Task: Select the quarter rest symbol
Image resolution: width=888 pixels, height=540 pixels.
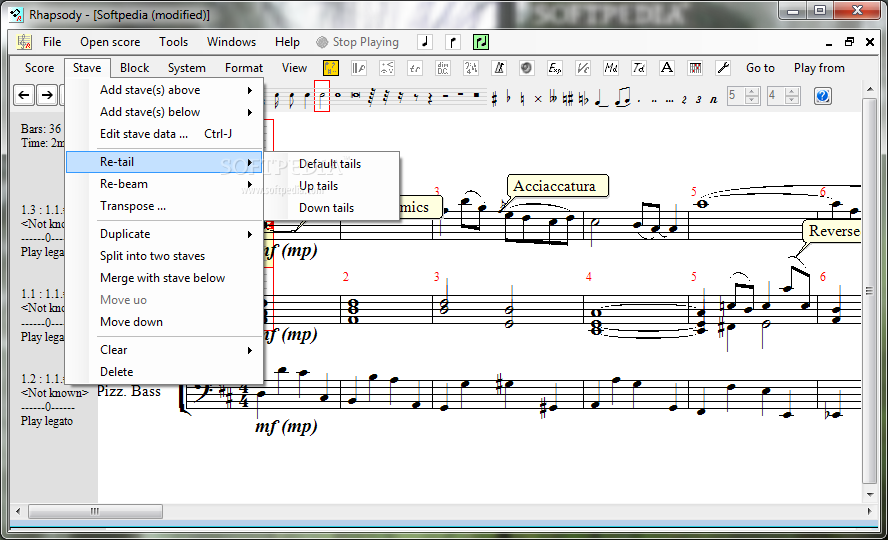Action: click(x=430, y=97)
